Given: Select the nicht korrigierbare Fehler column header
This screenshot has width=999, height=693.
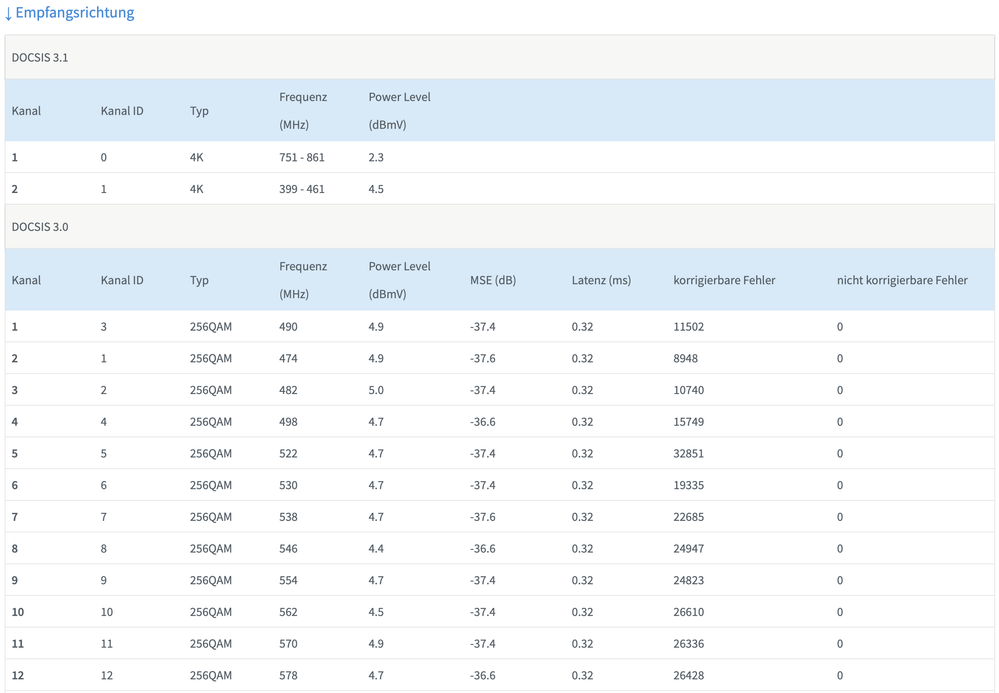Looking at the screenshot, I should [x=901, y=280].
